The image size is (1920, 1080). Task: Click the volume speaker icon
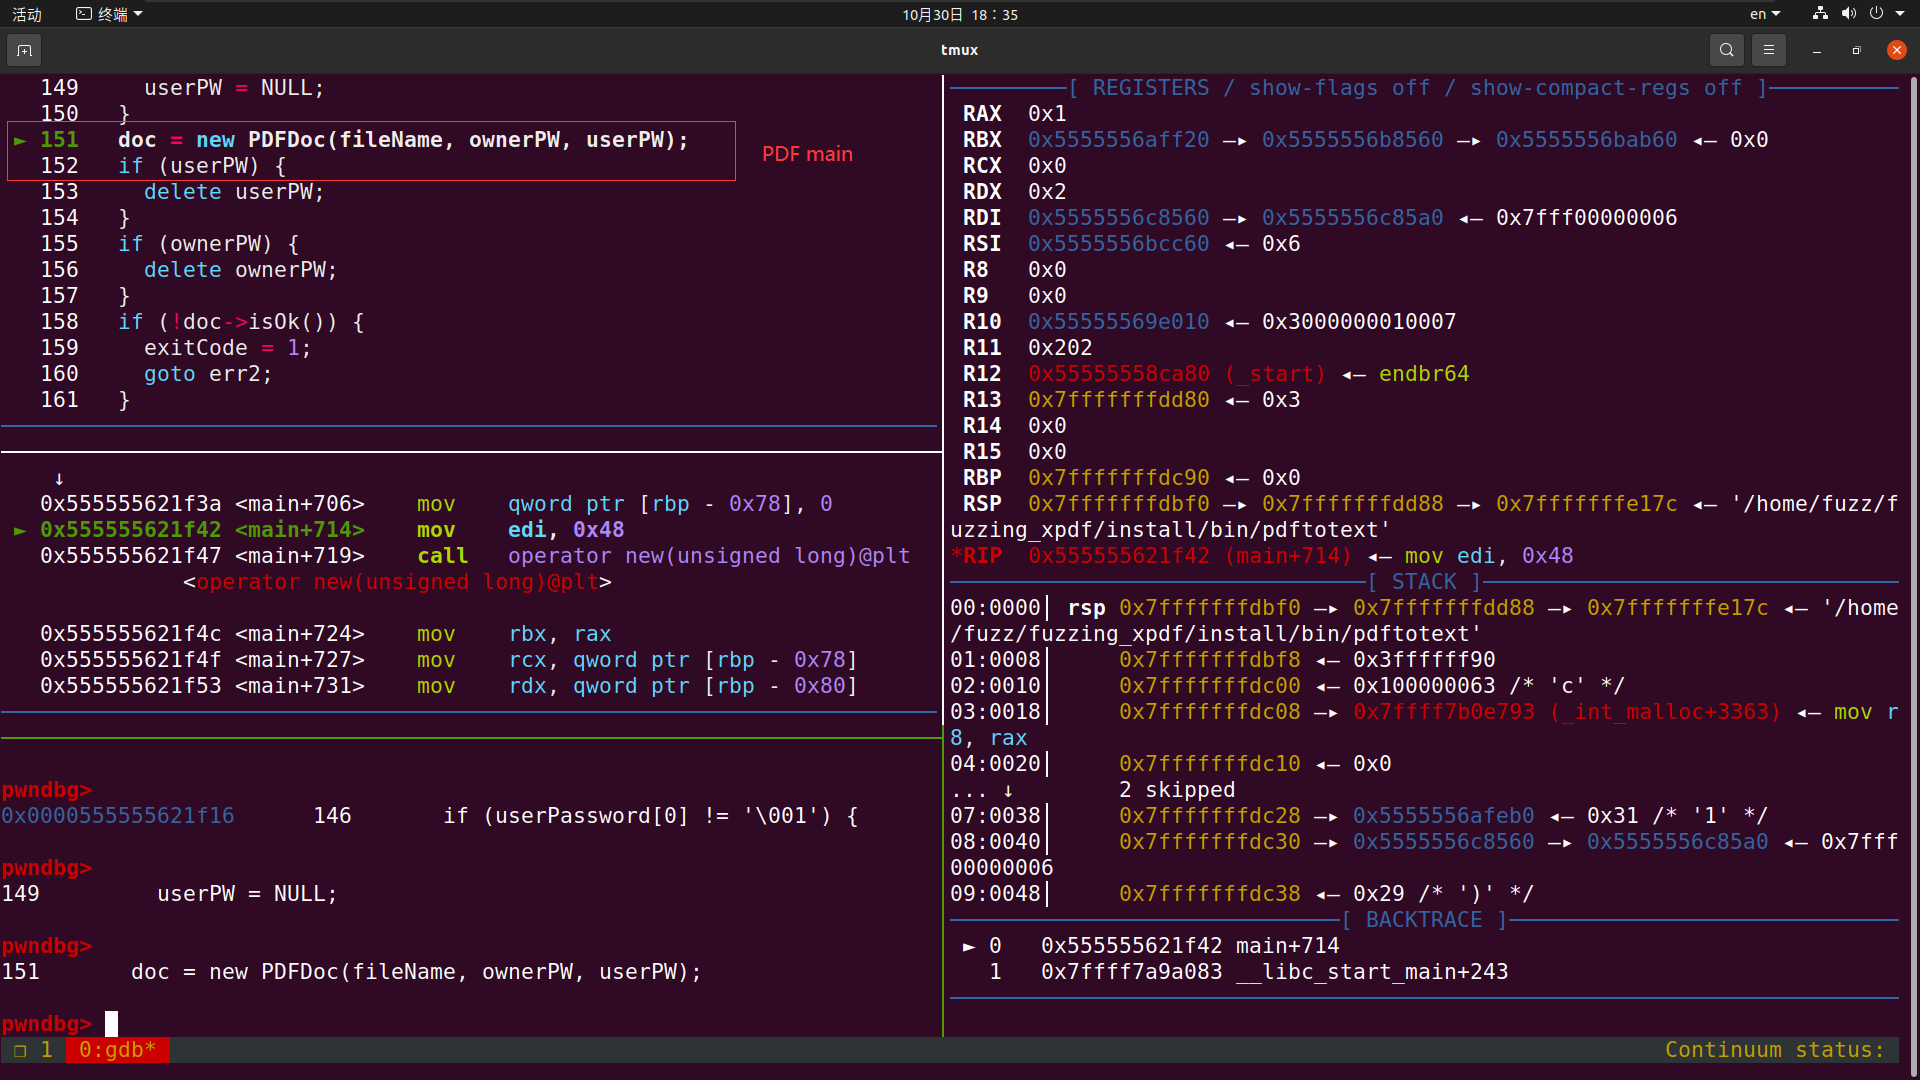pyautogui.click(x=1848, y=14)
